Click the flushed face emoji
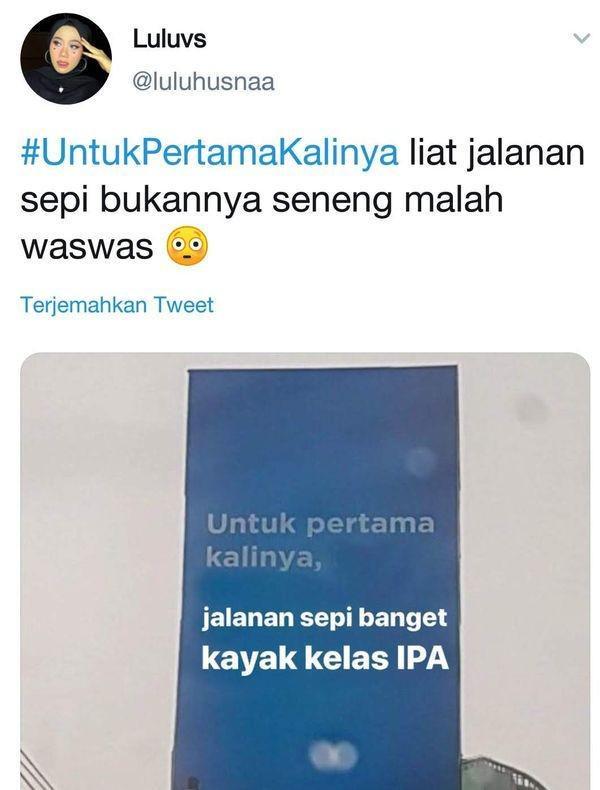This screenshot has width=600, height=790. 187,246
